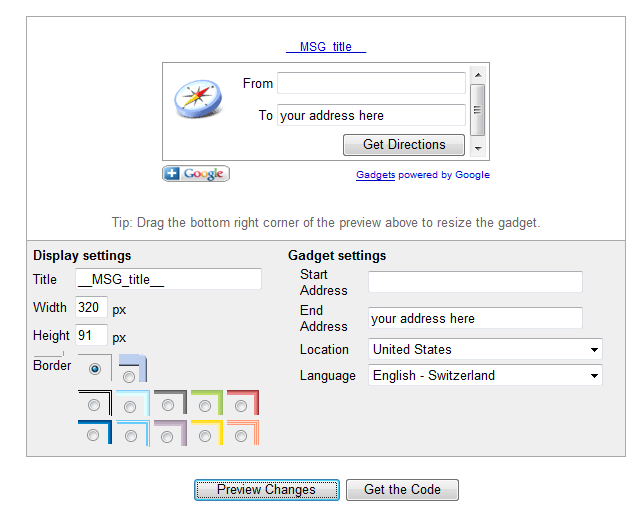Screen dimensions: 640x514
Task: Select the no-border radio option
Action: [x=95, y=369]
